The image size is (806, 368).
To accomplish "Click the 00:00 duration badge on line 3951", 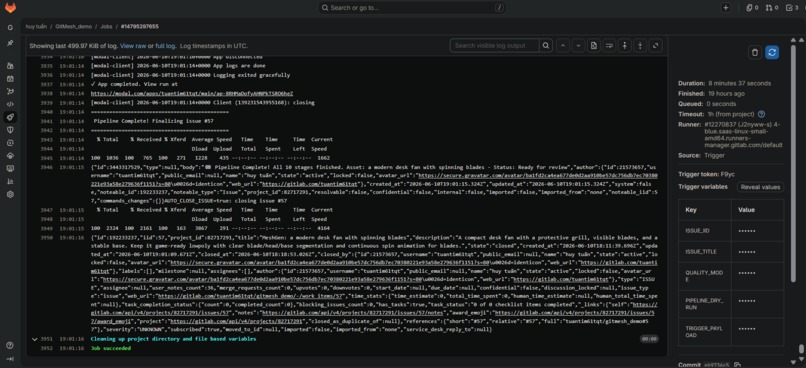I will [649, 339].
